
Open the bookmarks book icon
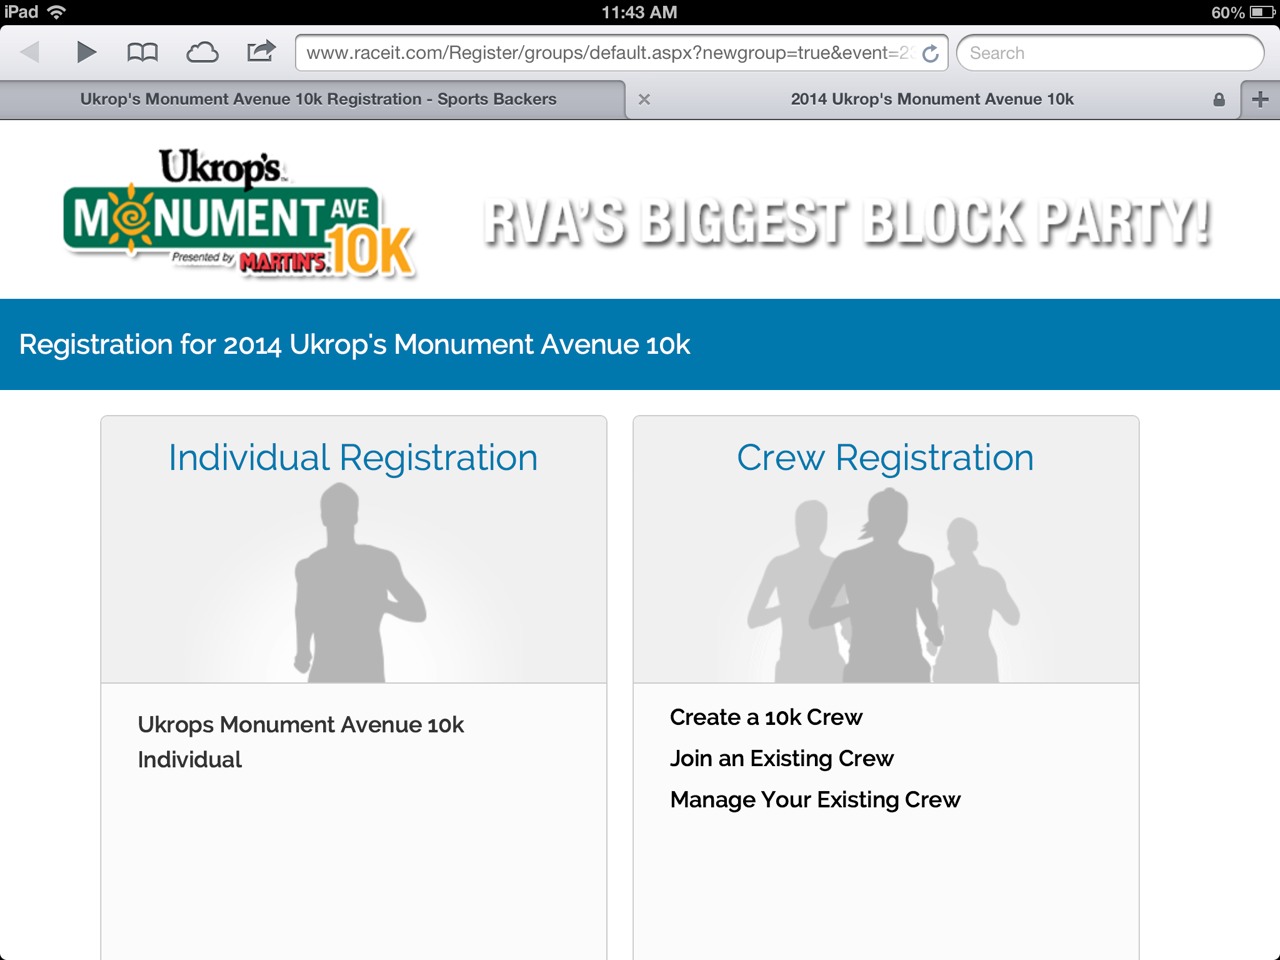(x=142, y=52)
